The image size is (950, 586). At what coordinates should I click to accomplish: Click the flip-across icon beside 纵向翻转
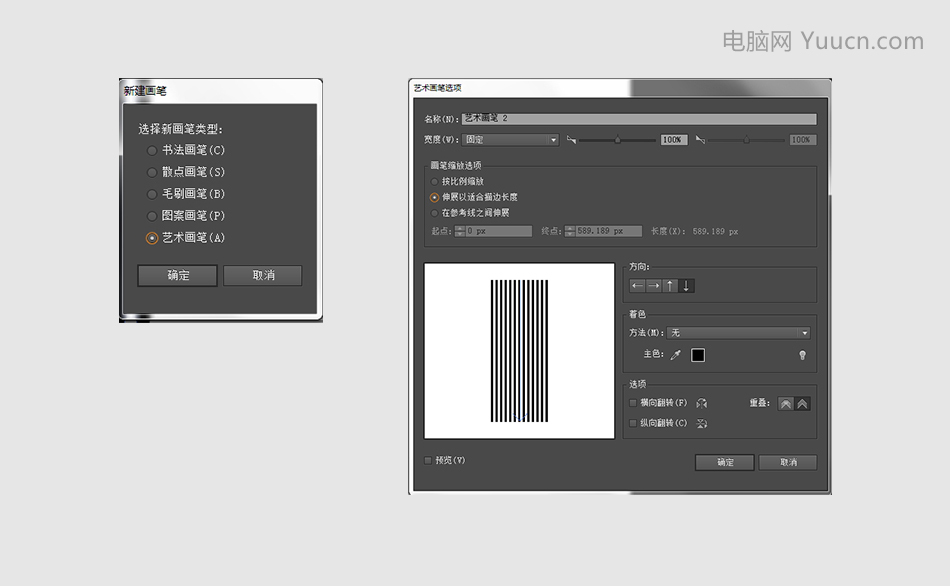[x=702, y=423]
